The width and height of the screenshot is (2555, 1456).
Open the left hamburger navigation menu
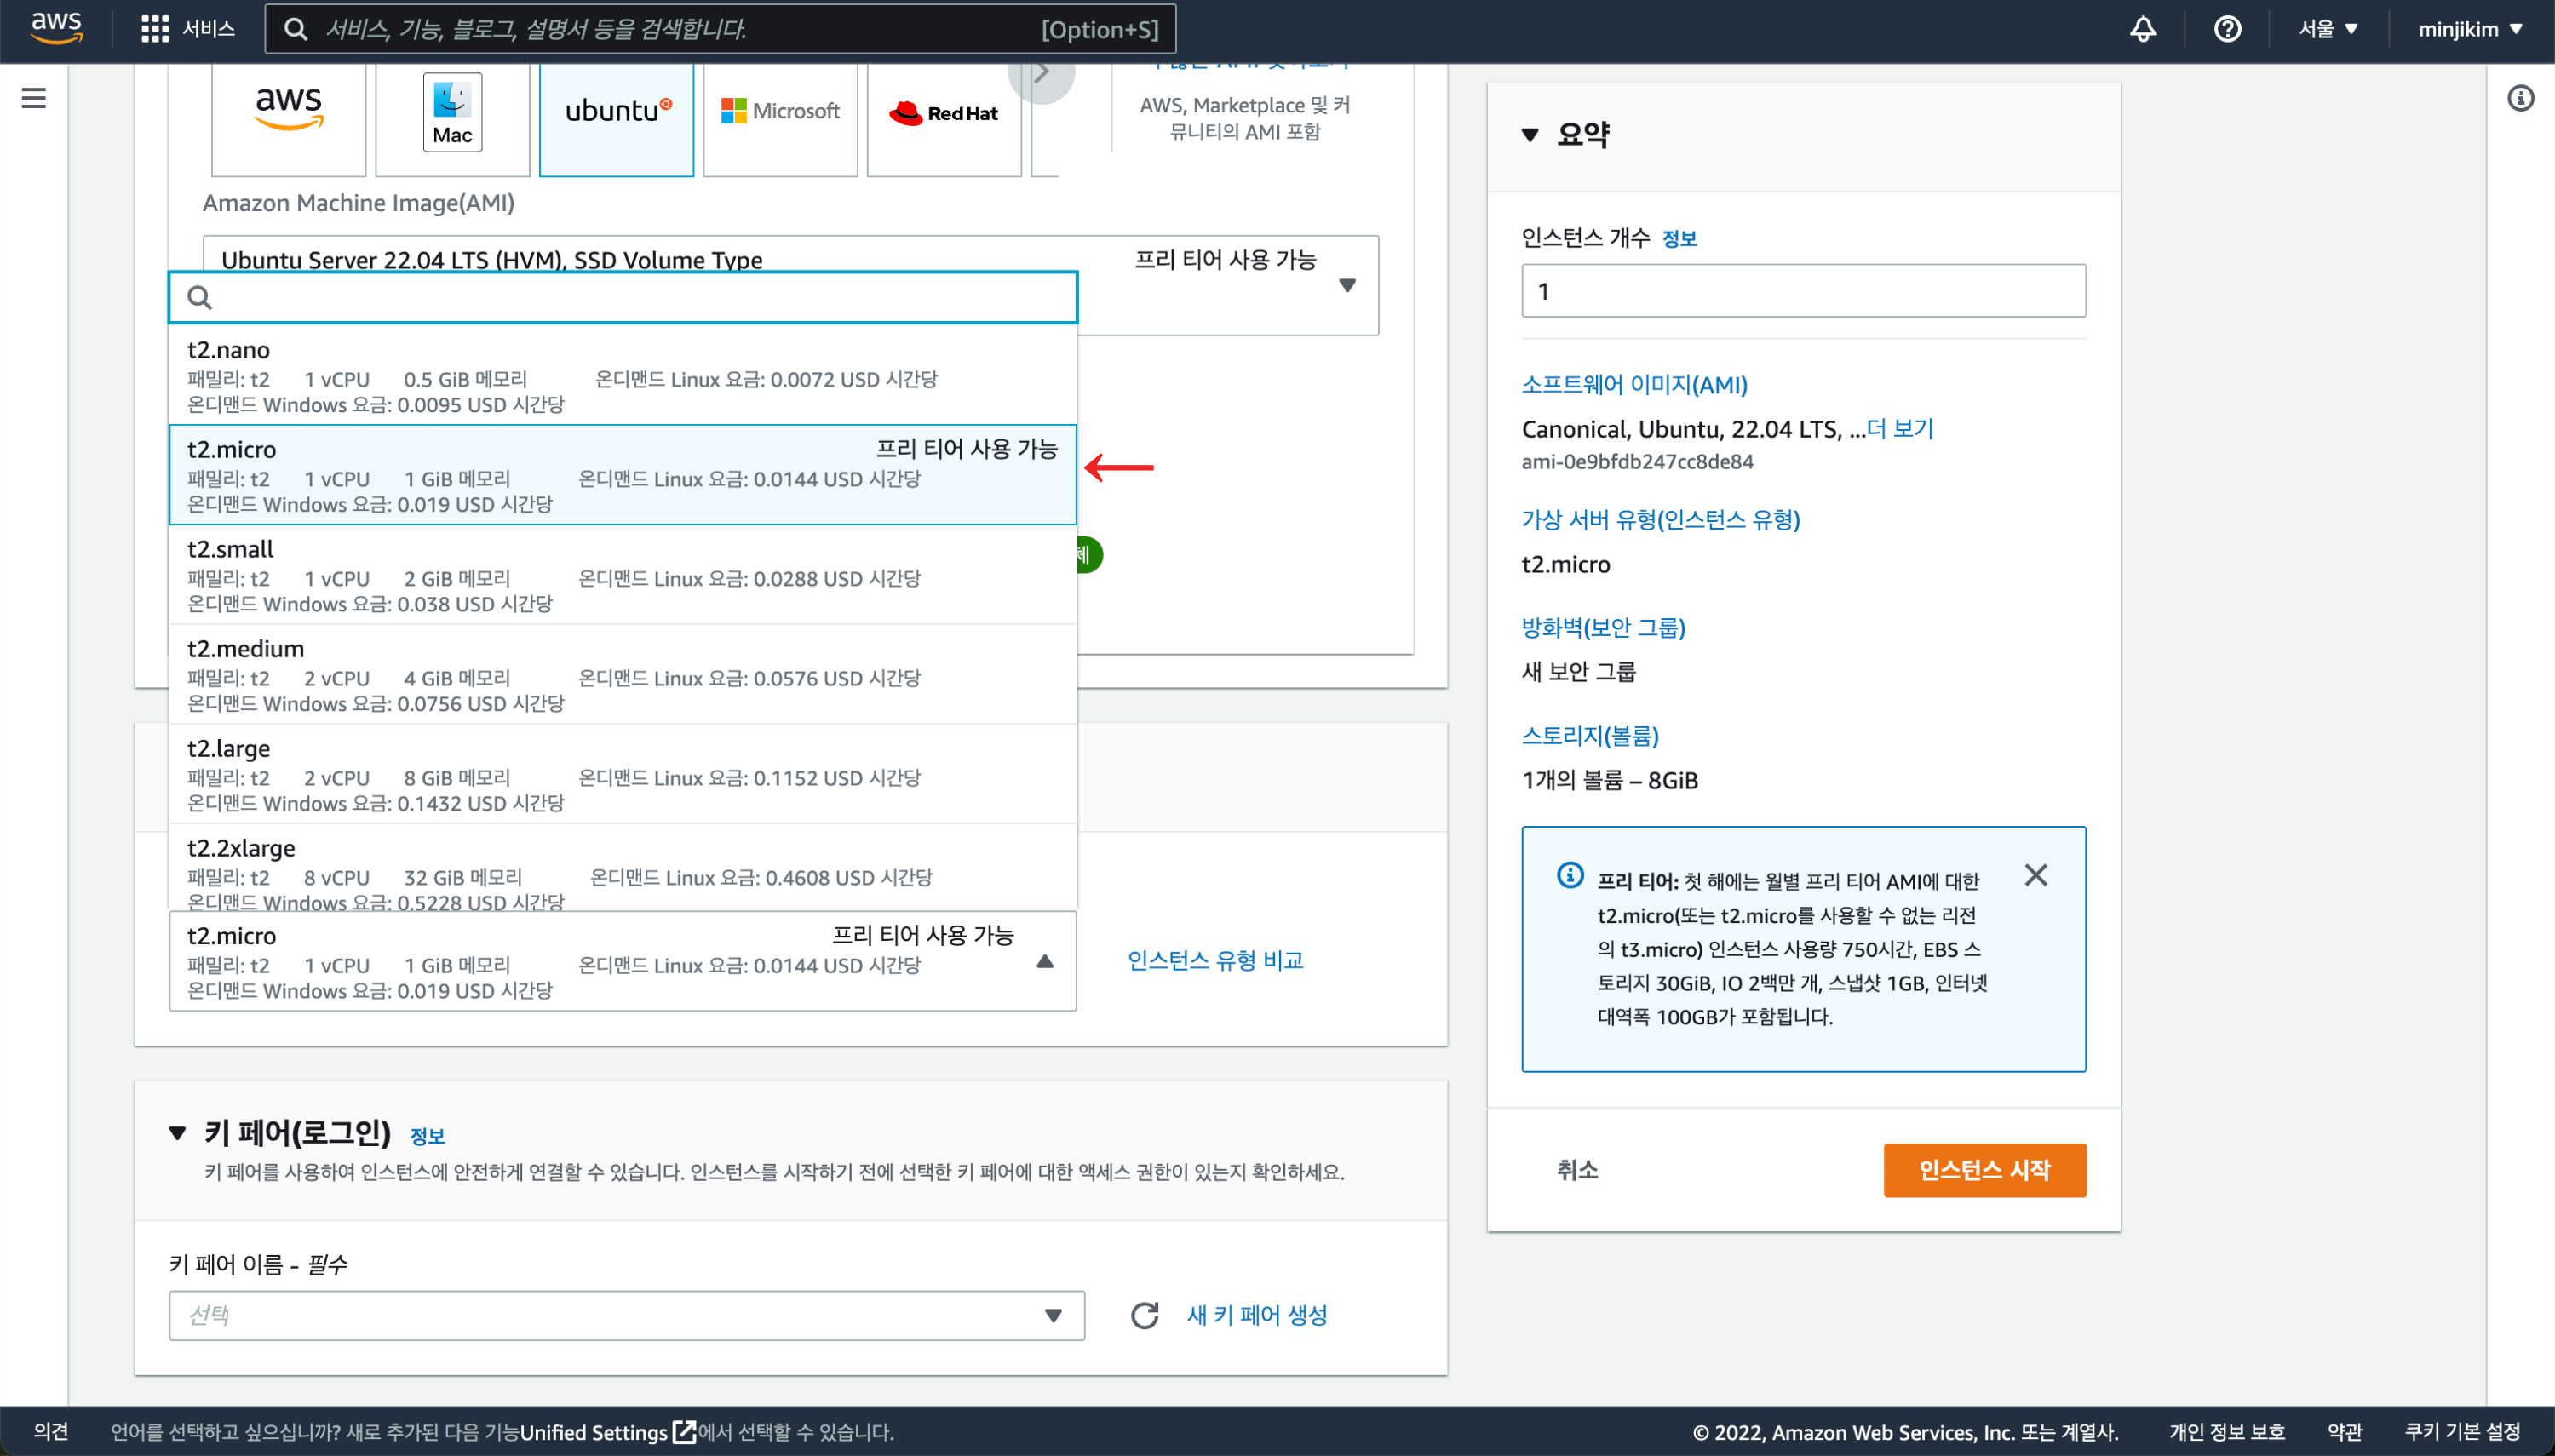click(34, 98)
